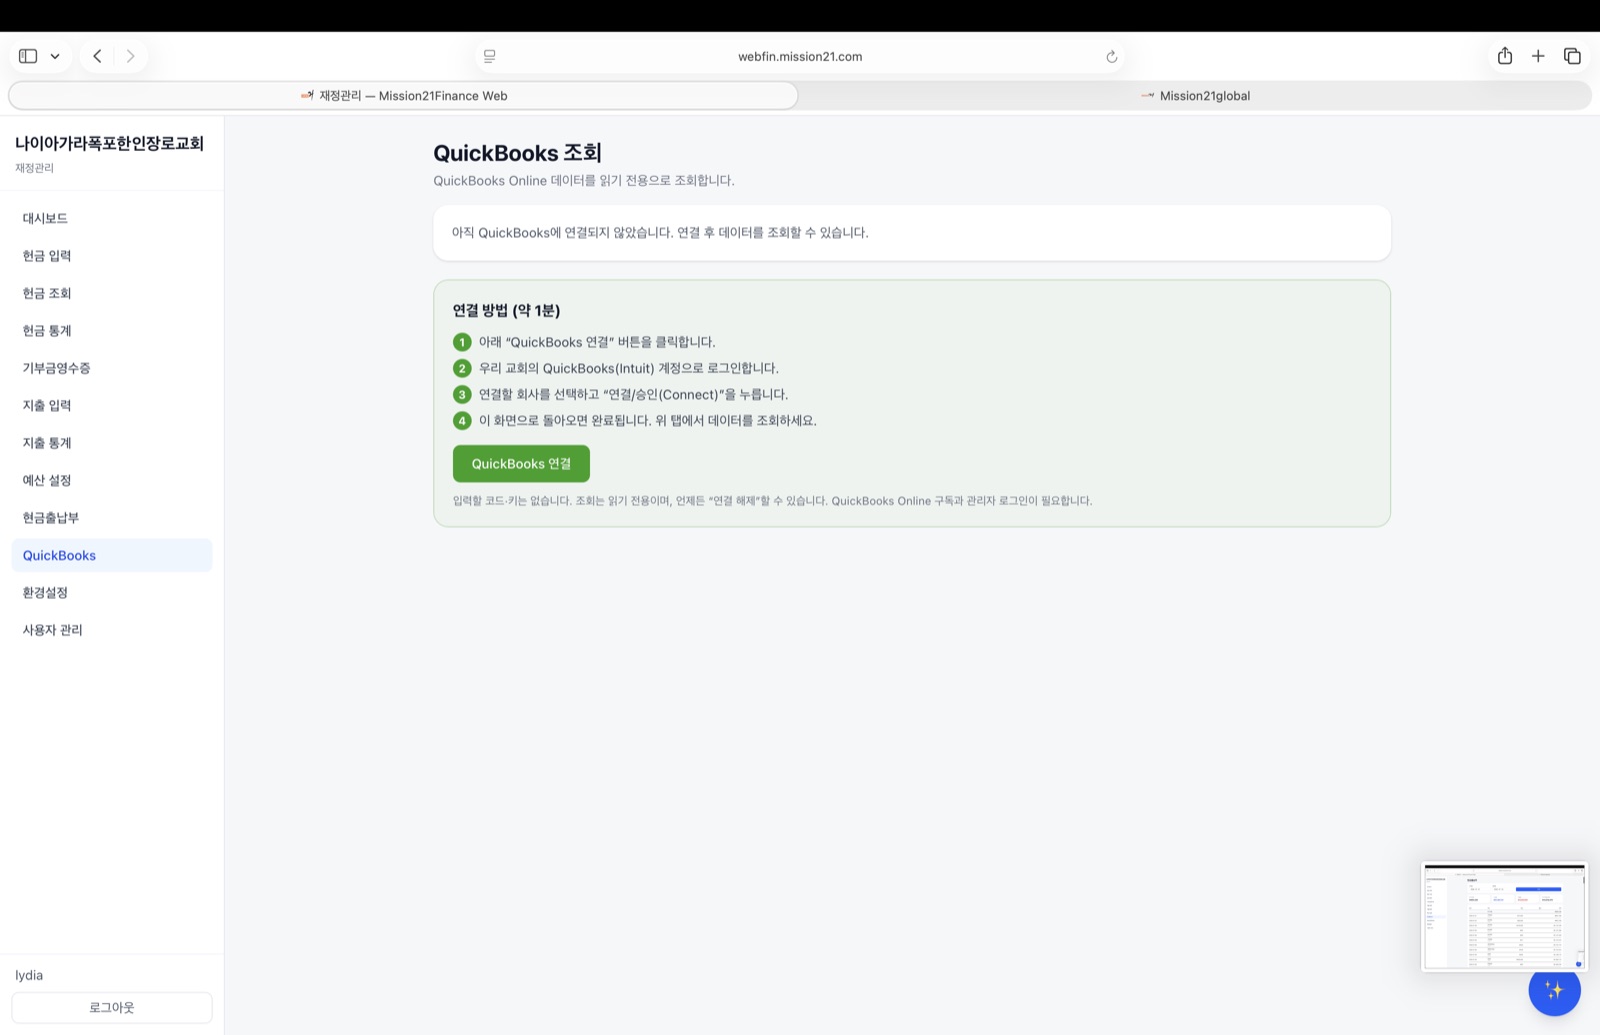Viewport: 1600px width, 1035px height.
Task: Show tab overview icon
Action: [x=1572, y=56]
